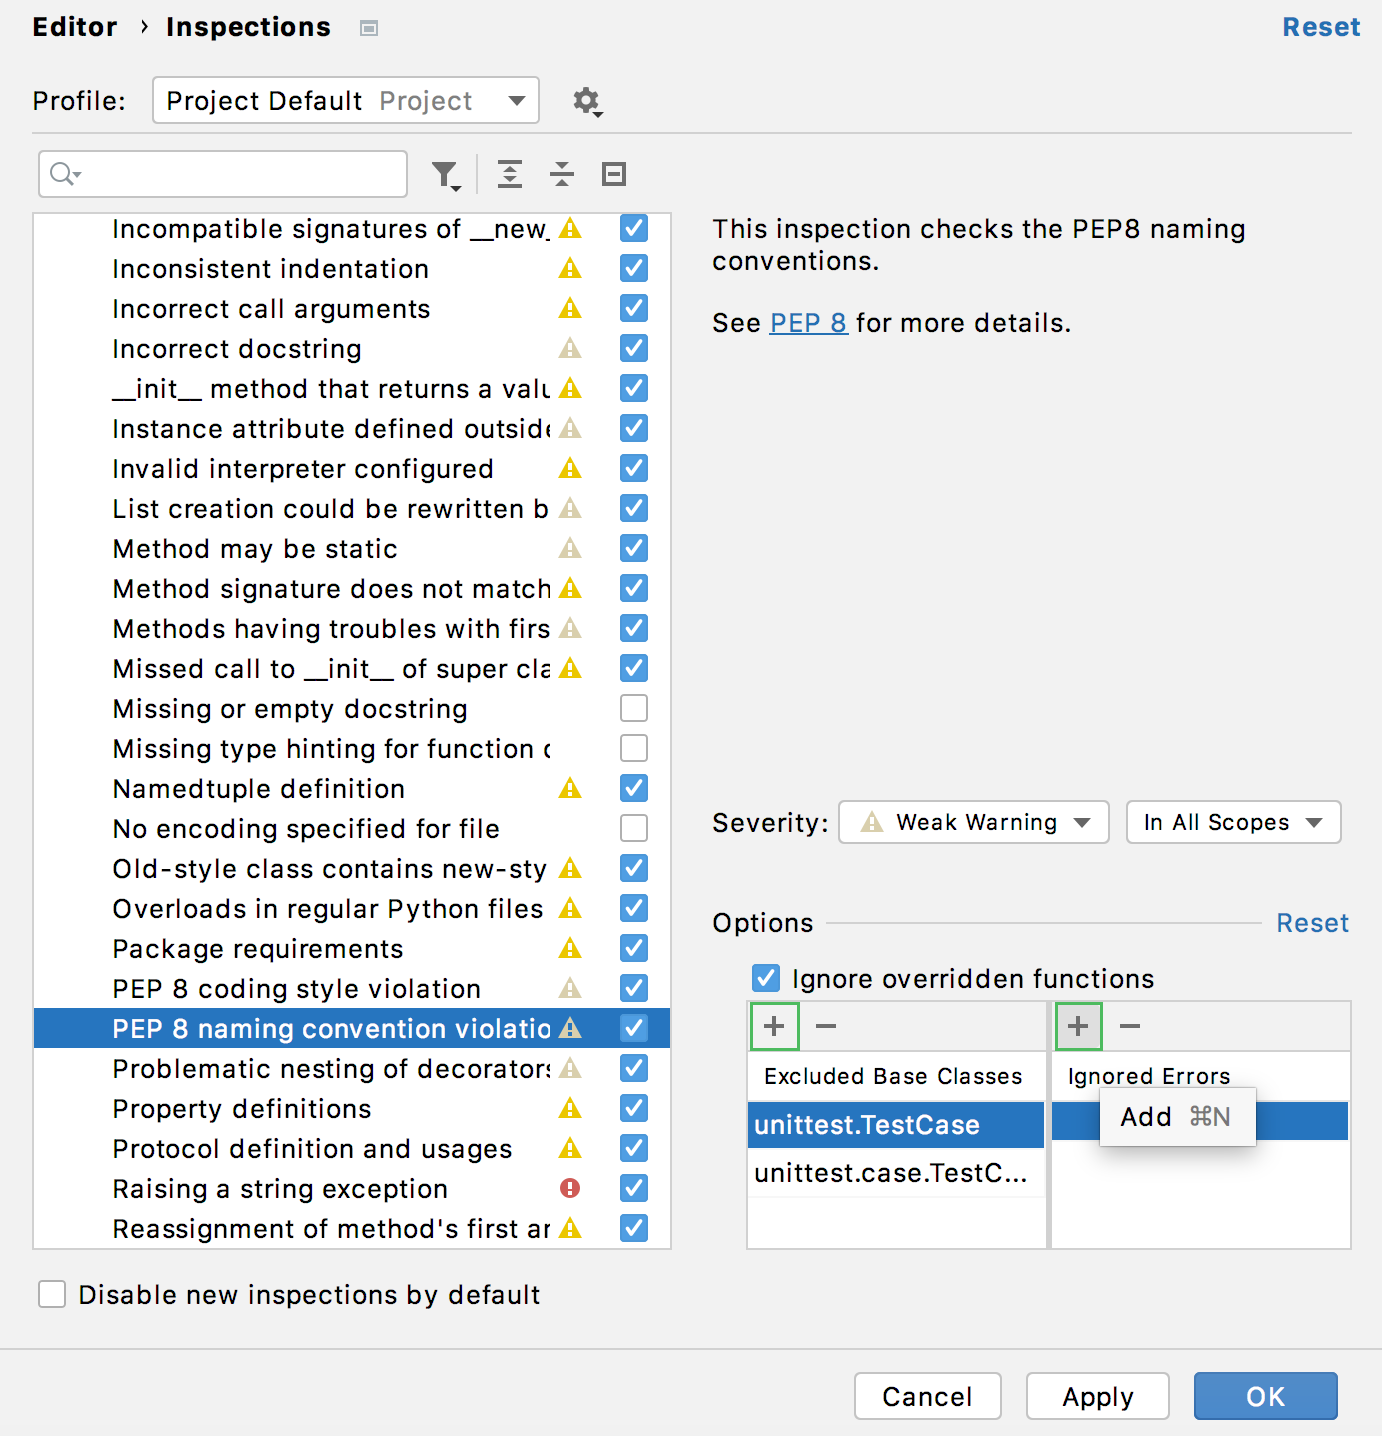Image resolution: width=1382 pixels, height=1436 pixels.
Task: Click the Expand All icon
Action: (510, 175)
